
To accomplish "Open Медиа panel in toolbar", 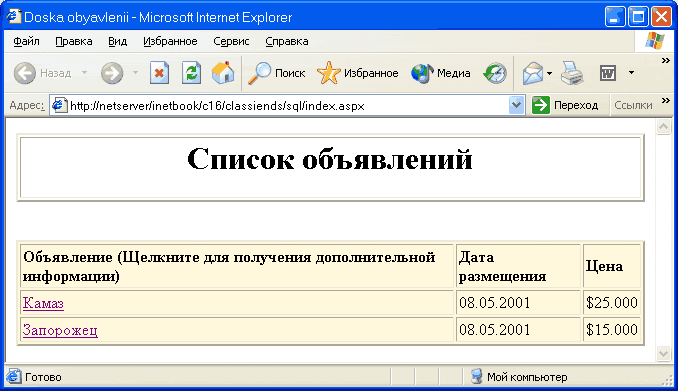I will tap(441, 73).
